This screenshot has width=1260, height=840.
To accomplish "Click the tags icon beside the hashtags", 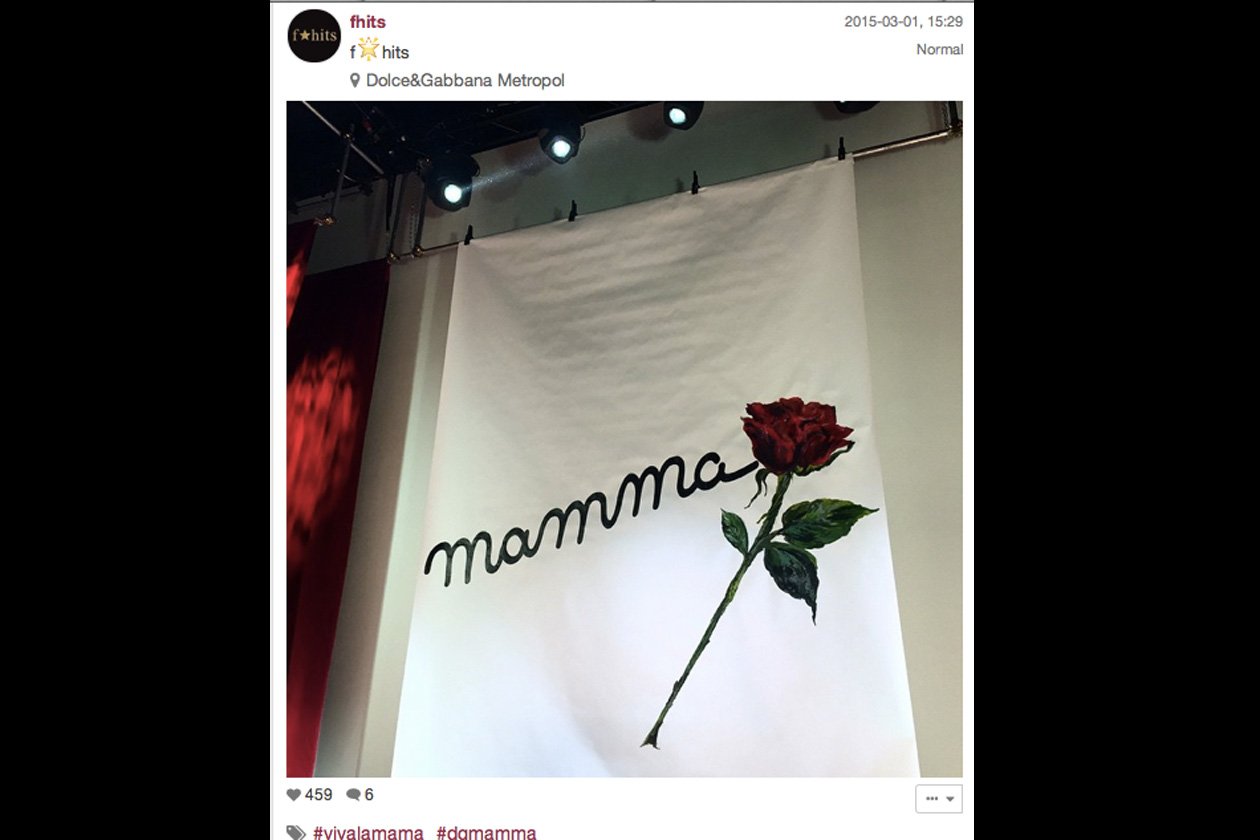I will click(x=296, y=833).
